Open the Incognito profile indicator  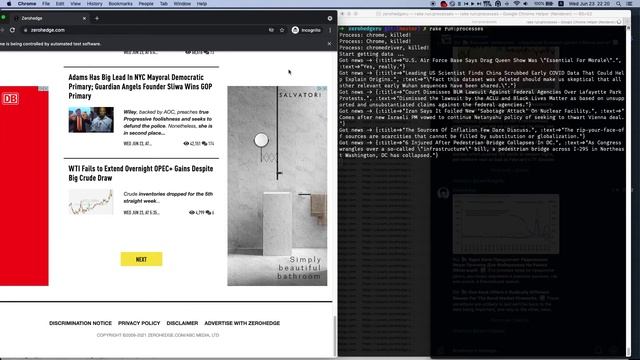click(x=306, y=30)
